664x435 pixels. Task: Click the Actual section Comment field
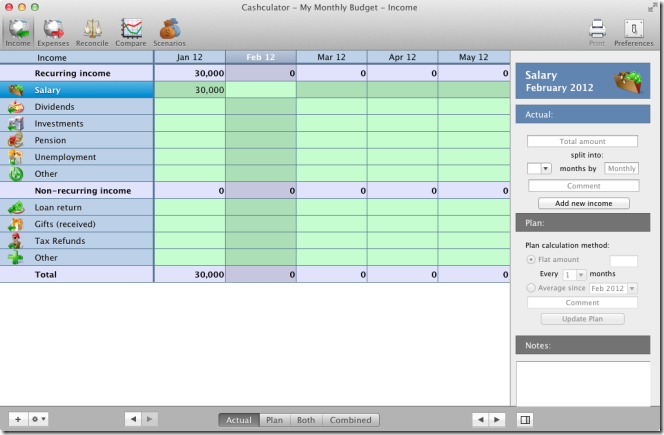pyautogui.click(x=584, y=186)
